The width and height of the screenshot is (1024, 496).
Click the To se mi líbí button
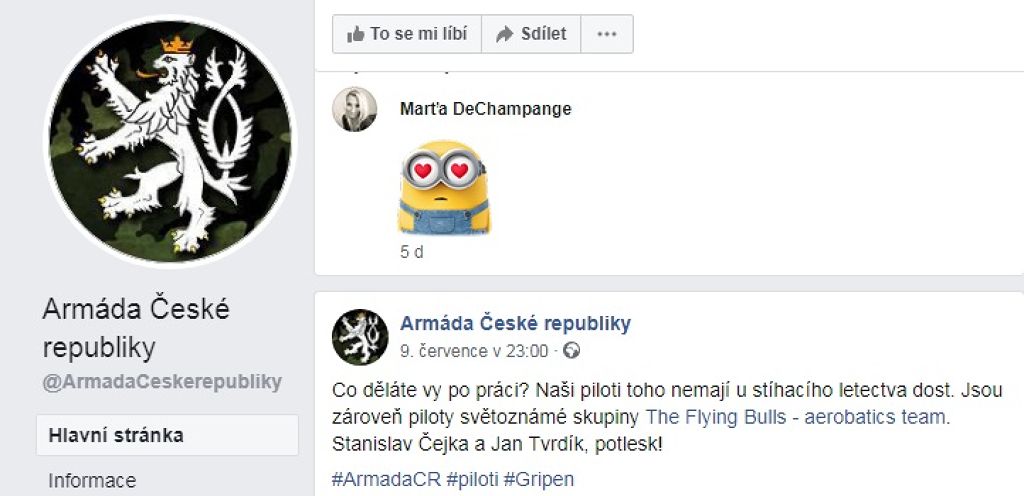pyautogui.click(x=407, y=34)
